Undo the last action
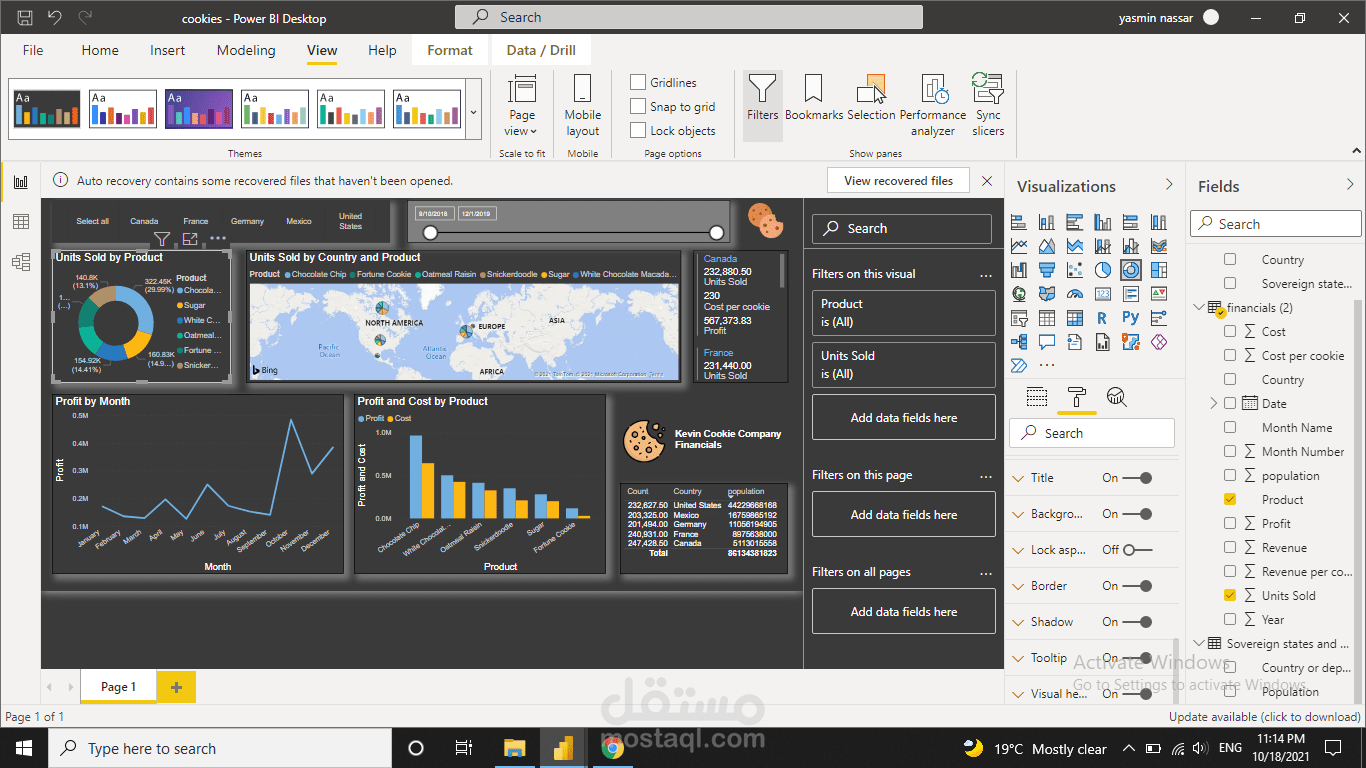1366x768 pixels. 55,18
